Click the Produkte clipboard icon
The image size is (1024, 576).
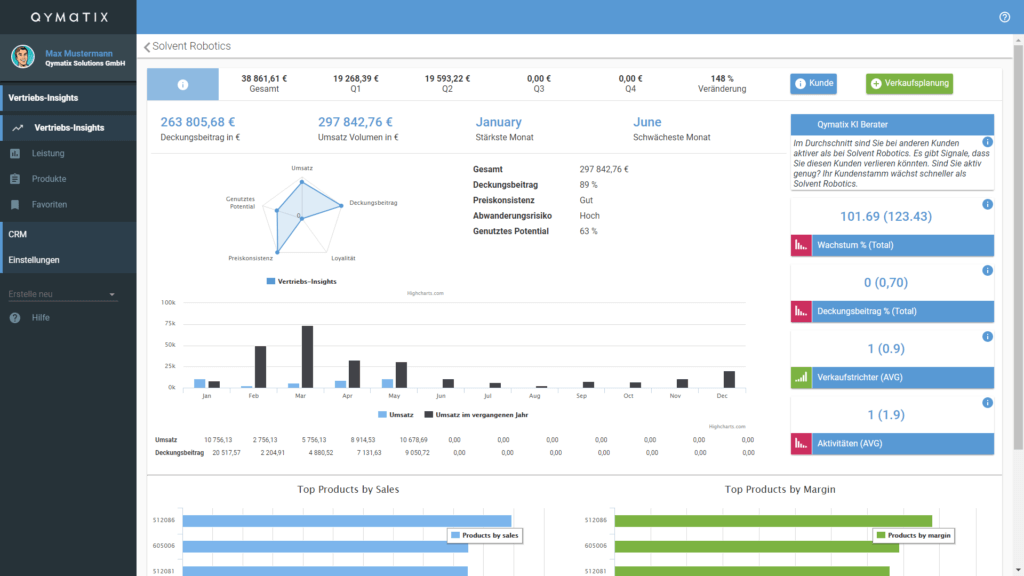click(15, 179)
